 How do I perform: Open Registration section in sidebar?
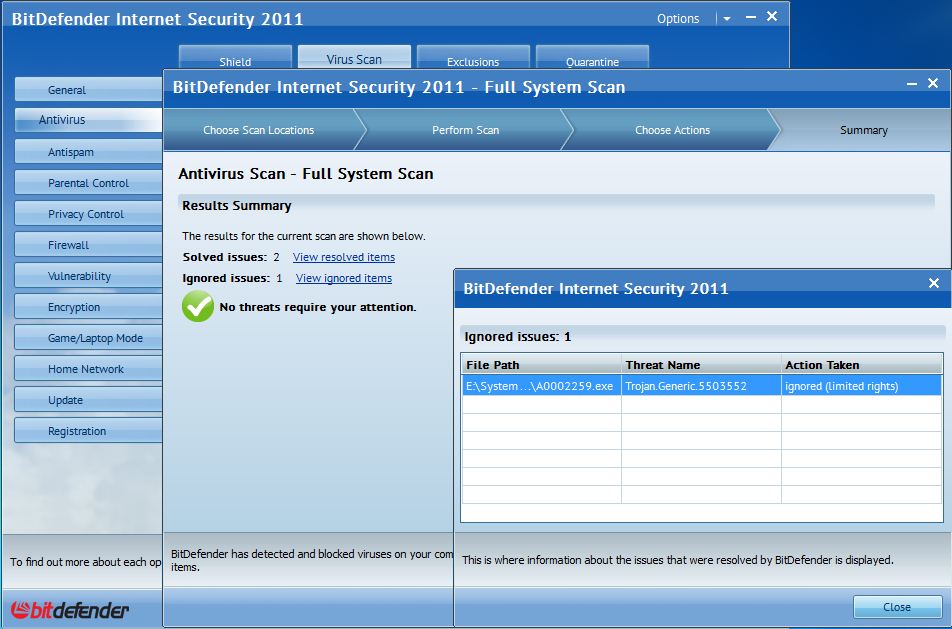(x=89, y=430)
